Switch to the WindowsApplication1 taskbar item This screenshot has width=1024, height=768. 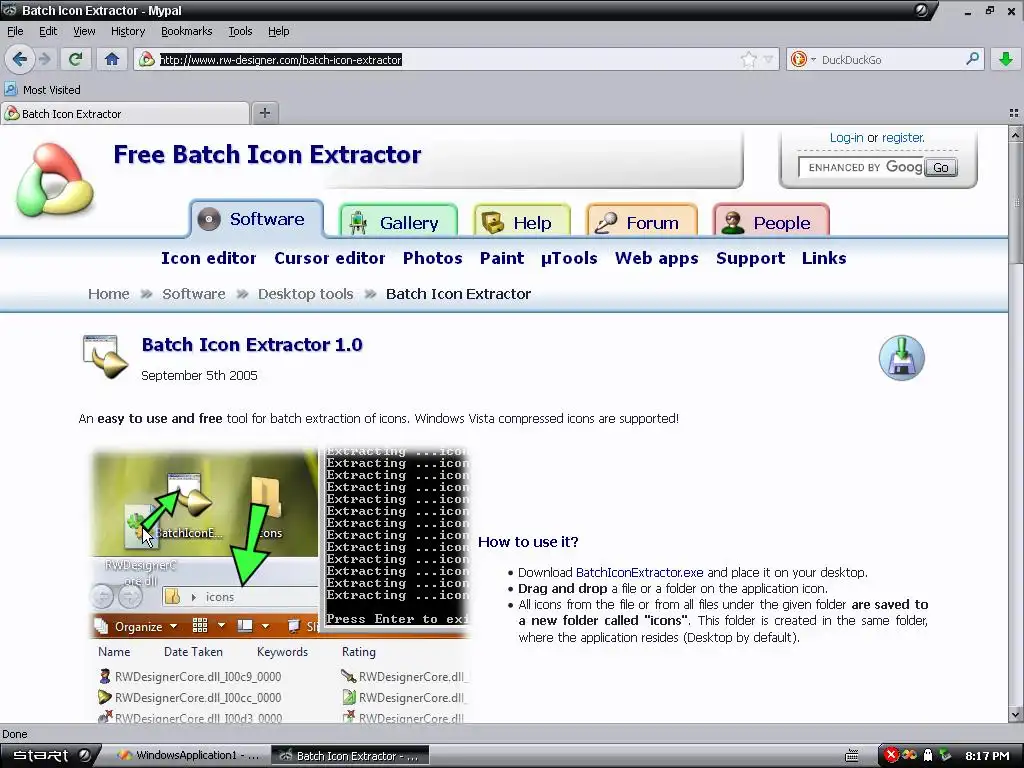pyautogui.click(x=189, y=756)
